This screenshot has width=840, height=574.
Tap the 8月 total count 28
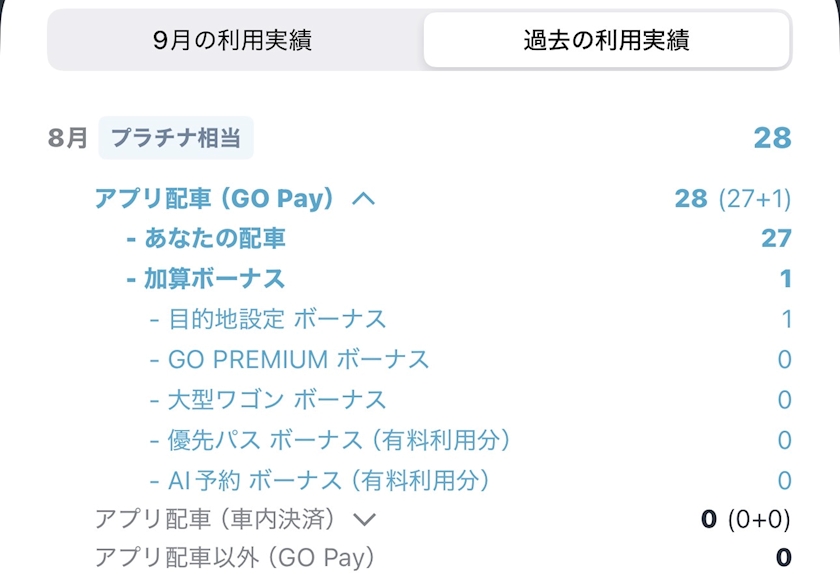772,138
